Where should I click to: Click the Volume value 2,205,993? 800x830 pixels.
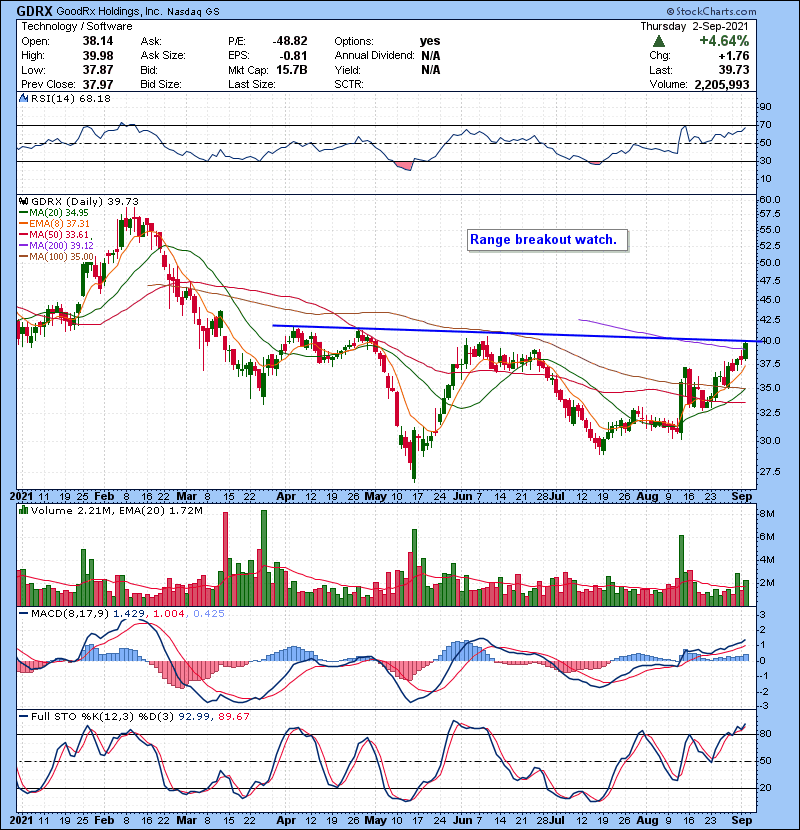(x=722, y=84)
